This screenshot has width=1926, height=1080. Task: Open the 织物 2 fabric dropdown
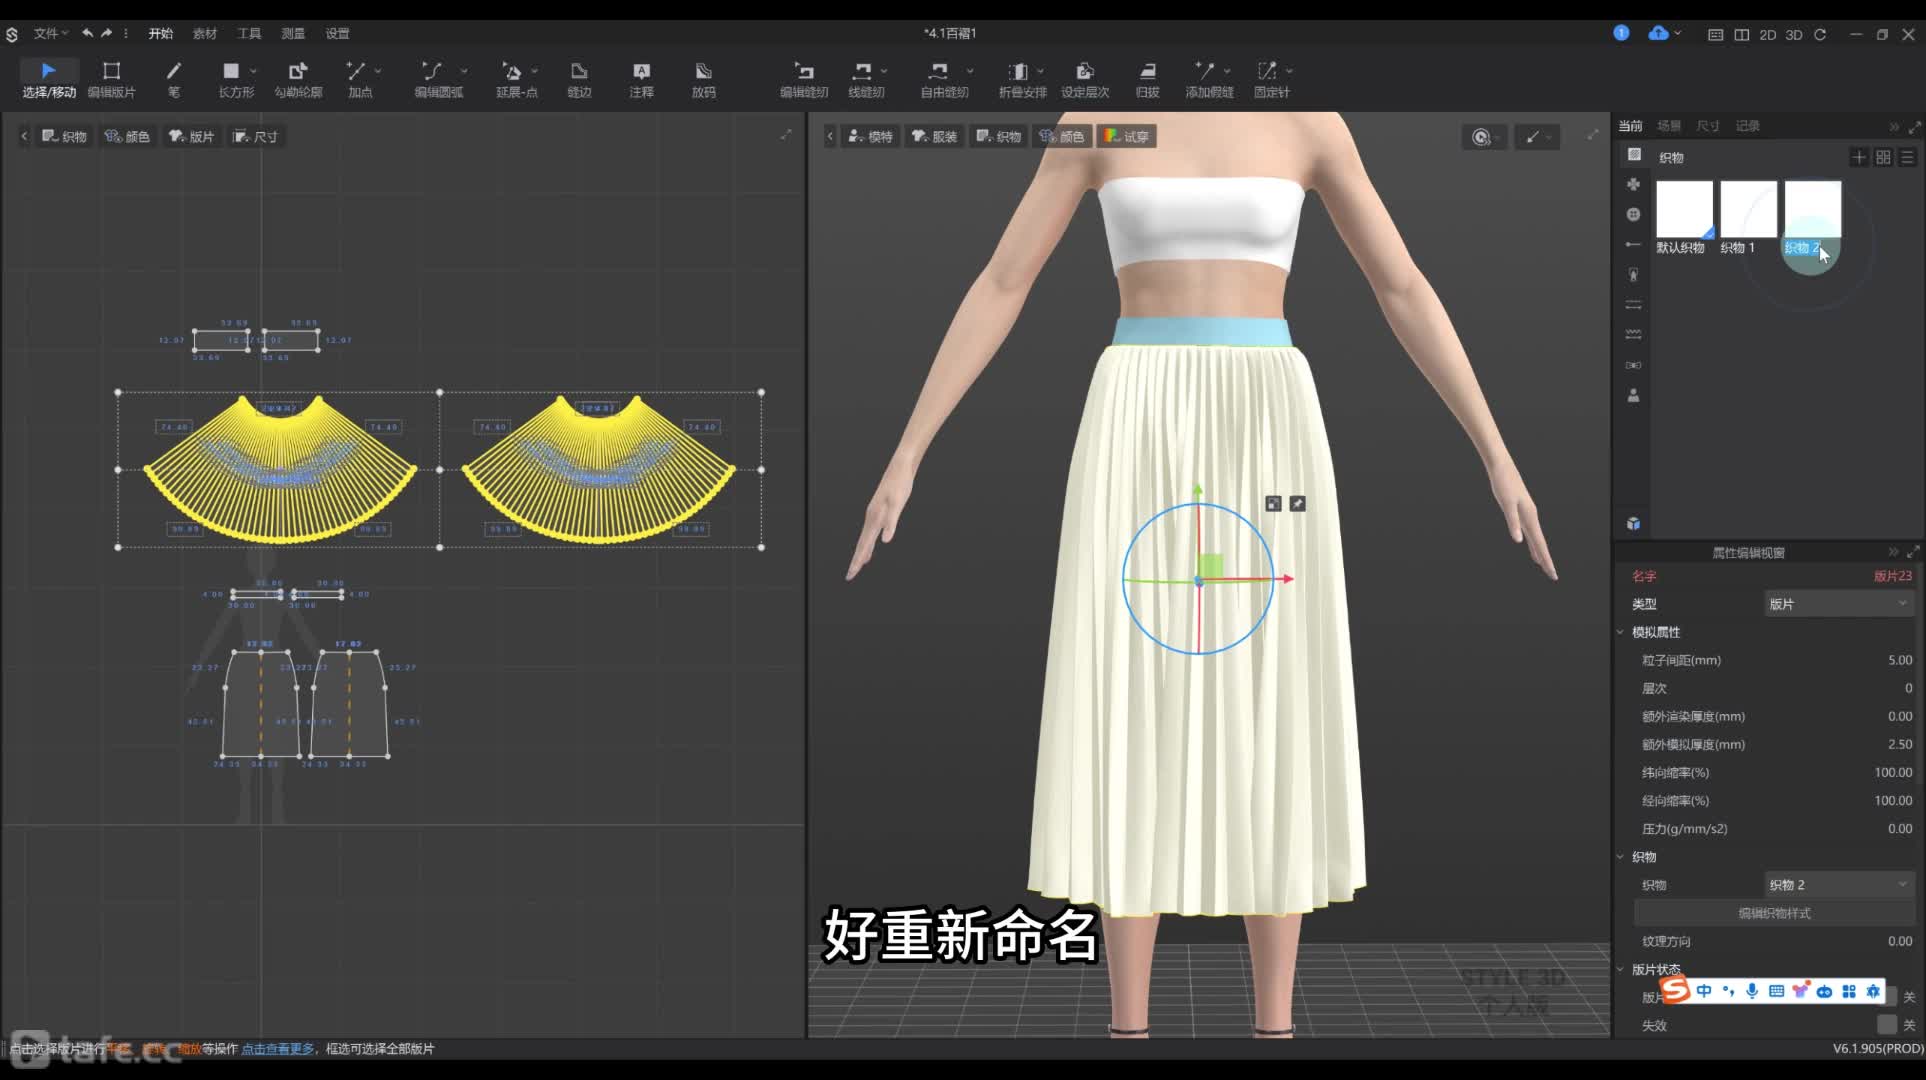[1838, 885]
